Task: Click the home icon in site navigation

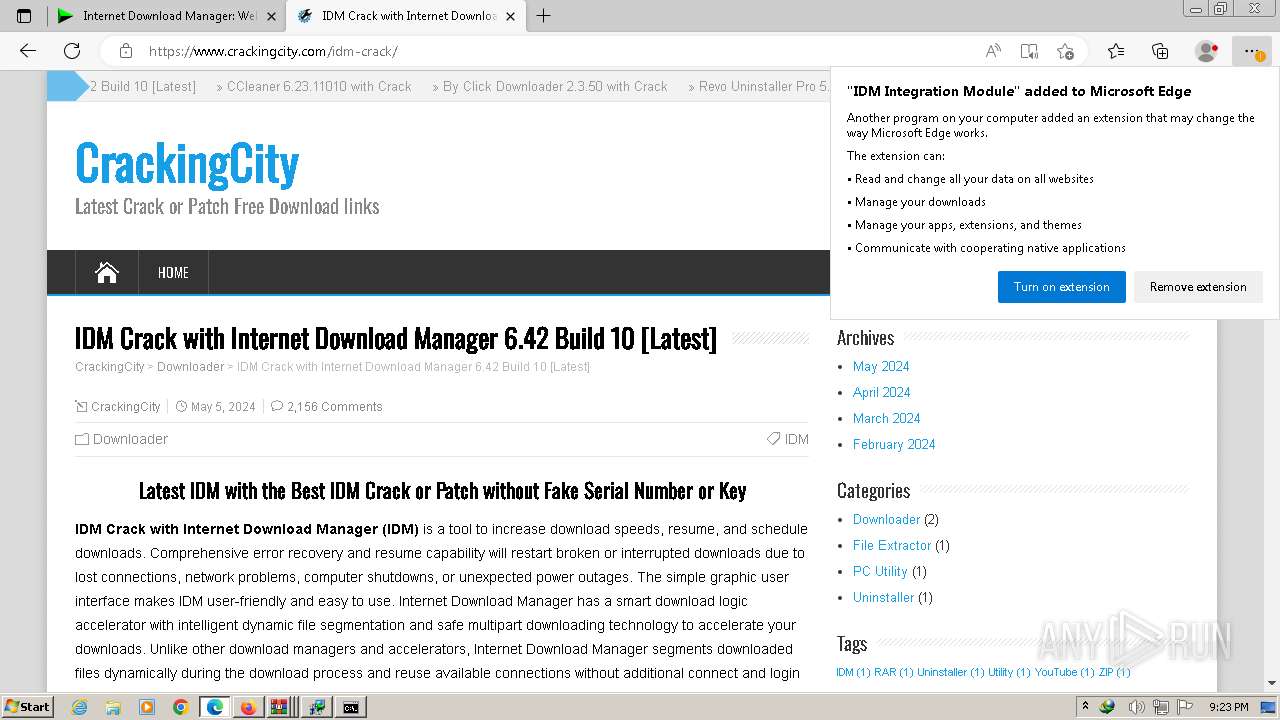Action: (x=107, y=272)
